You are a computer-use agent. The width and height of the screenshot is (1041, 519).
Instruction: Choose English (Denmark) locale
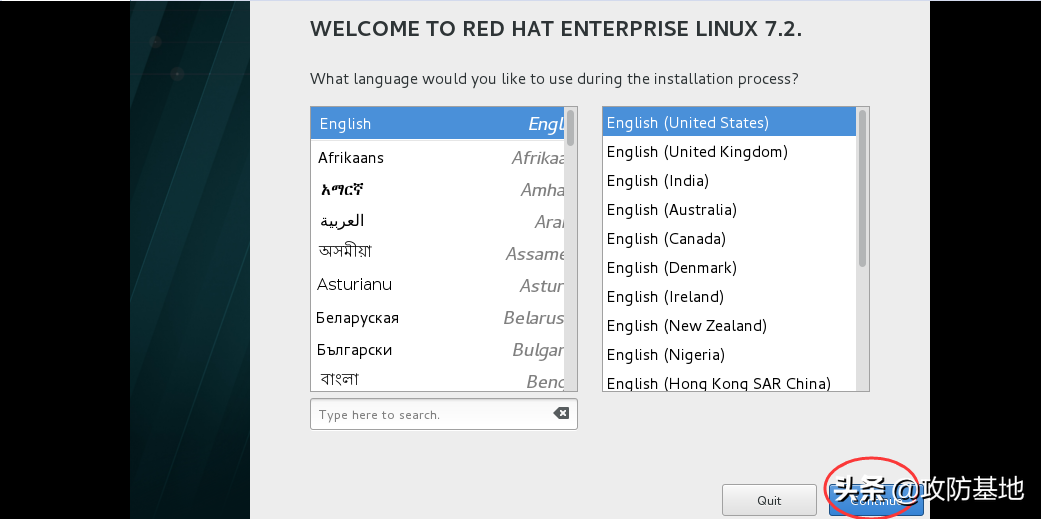[671, 268]
